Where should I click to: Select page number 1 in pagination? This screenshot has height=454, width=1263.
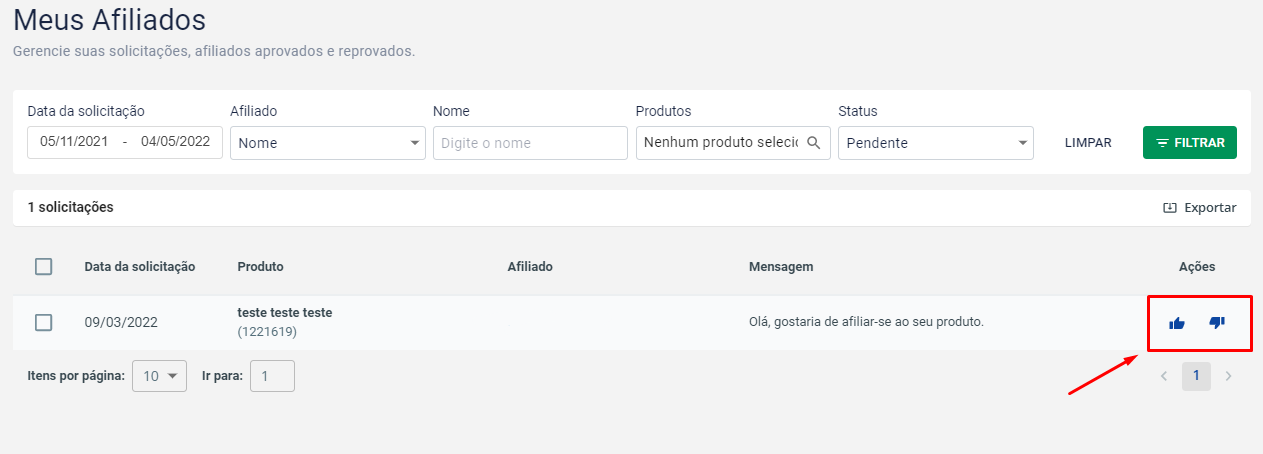point(1196,376)
